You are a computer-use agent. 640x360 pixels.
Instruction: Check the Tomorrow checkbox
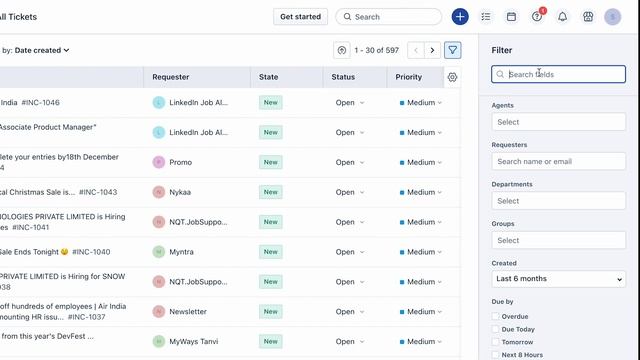[495, 342]
